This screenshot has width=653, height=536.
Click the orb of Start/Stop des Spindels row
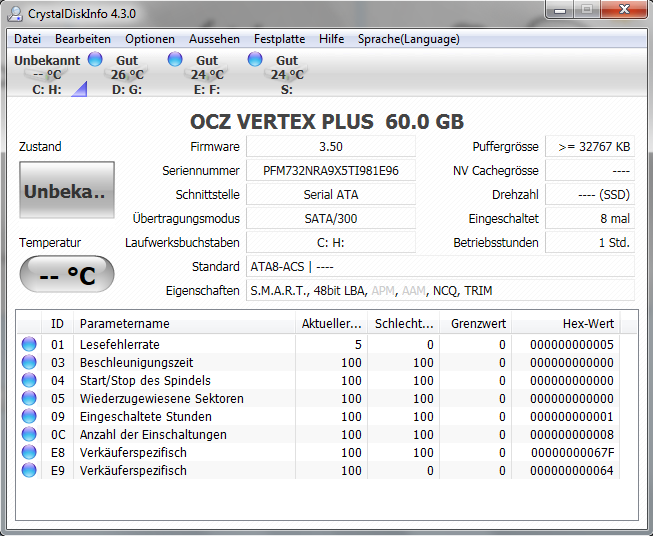point(29,380)
